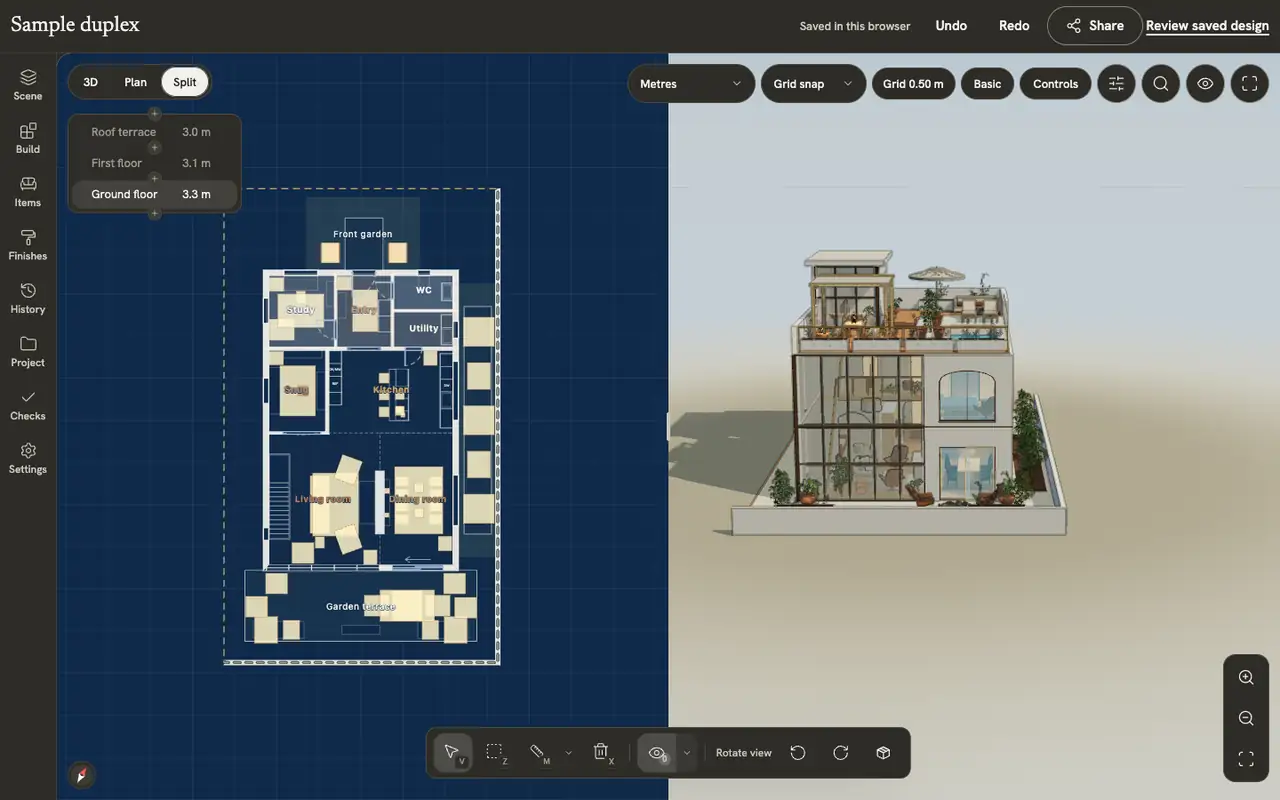This screenshot has width=1280, height=800.
Task: Toggle the hidden-items eye in bottom toolbar
Action: click(657, 753)
